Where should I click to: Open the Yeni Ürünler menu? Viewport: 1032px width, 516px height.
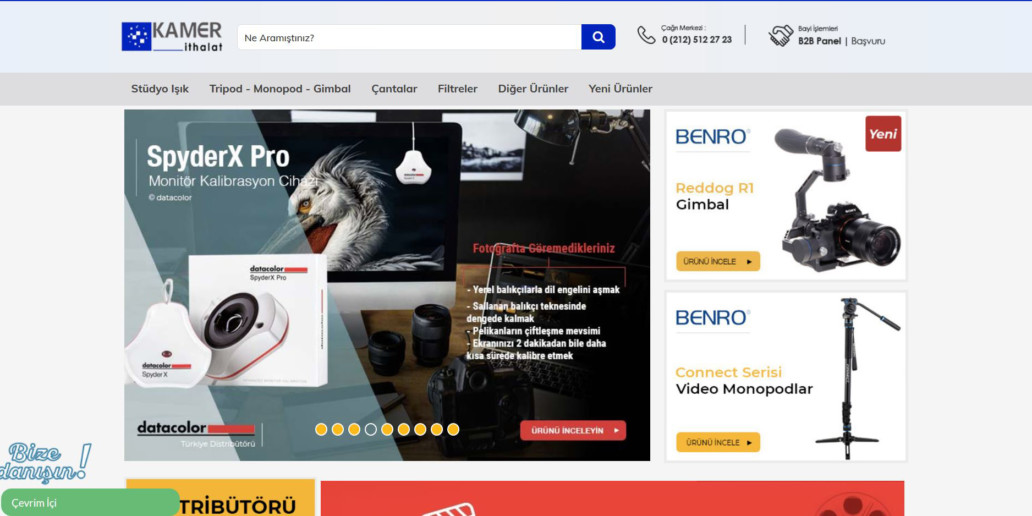[621, 89]
